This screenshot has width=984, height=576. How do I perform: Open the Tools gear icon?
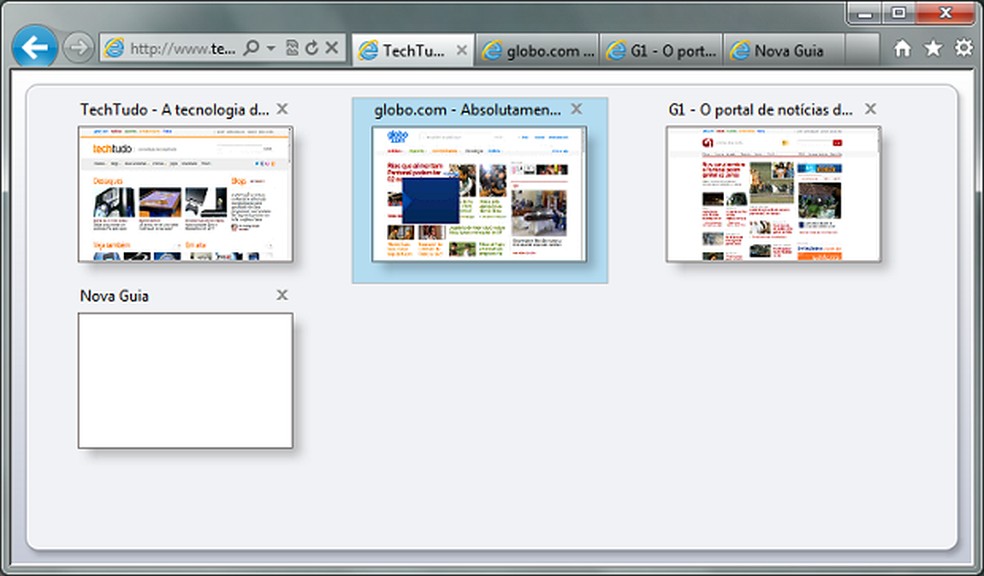pyautogui.click(x=964, y=48)
